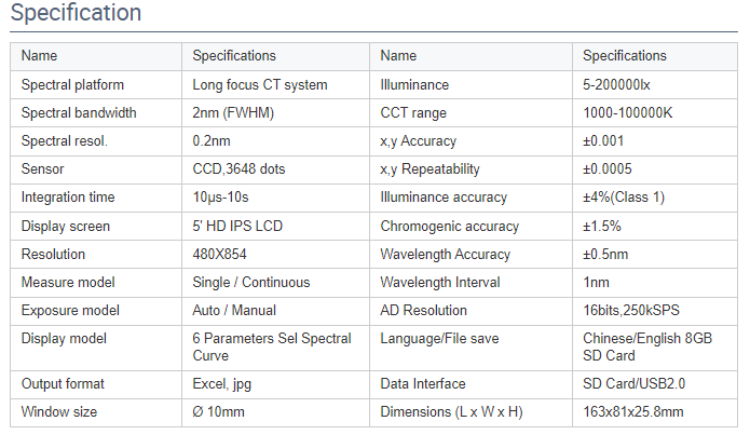Screen dimensions: 750x435
Task: Click the SD Card/USB2.0 data interface value
Action: pos(634,383)
